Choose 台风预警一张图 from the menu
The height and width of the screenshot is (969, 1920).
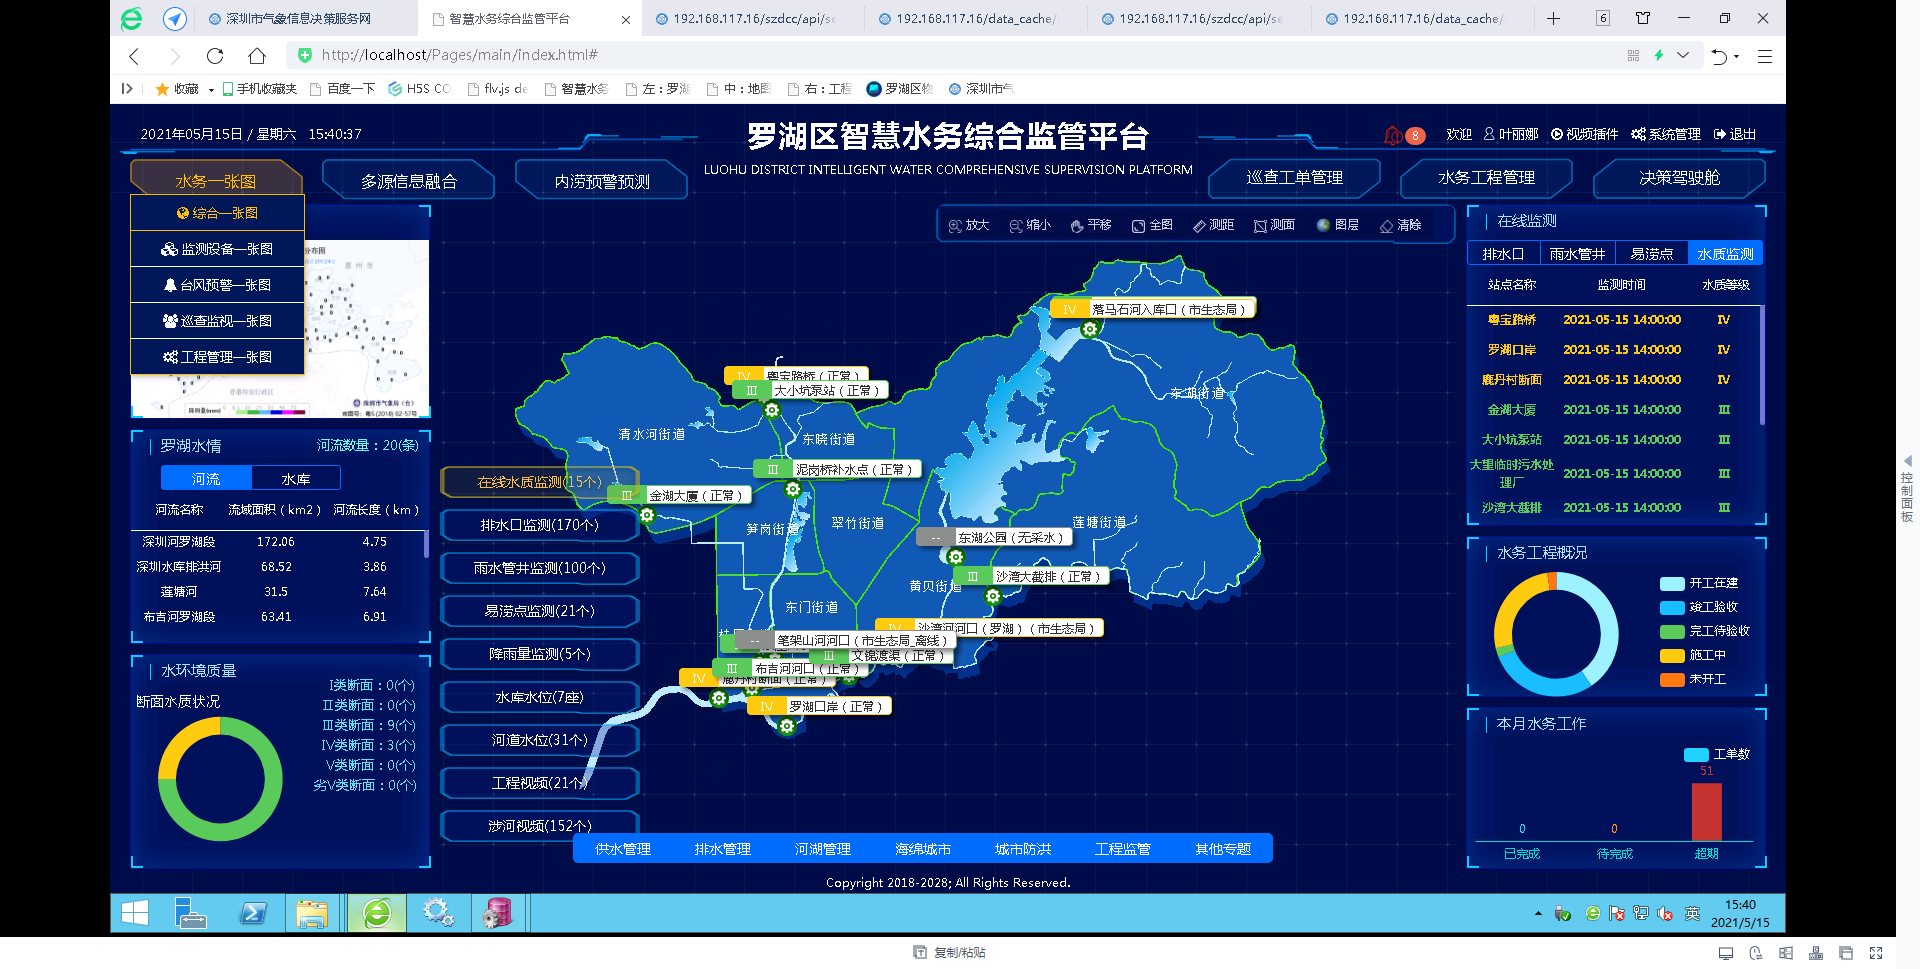(217, 285)
